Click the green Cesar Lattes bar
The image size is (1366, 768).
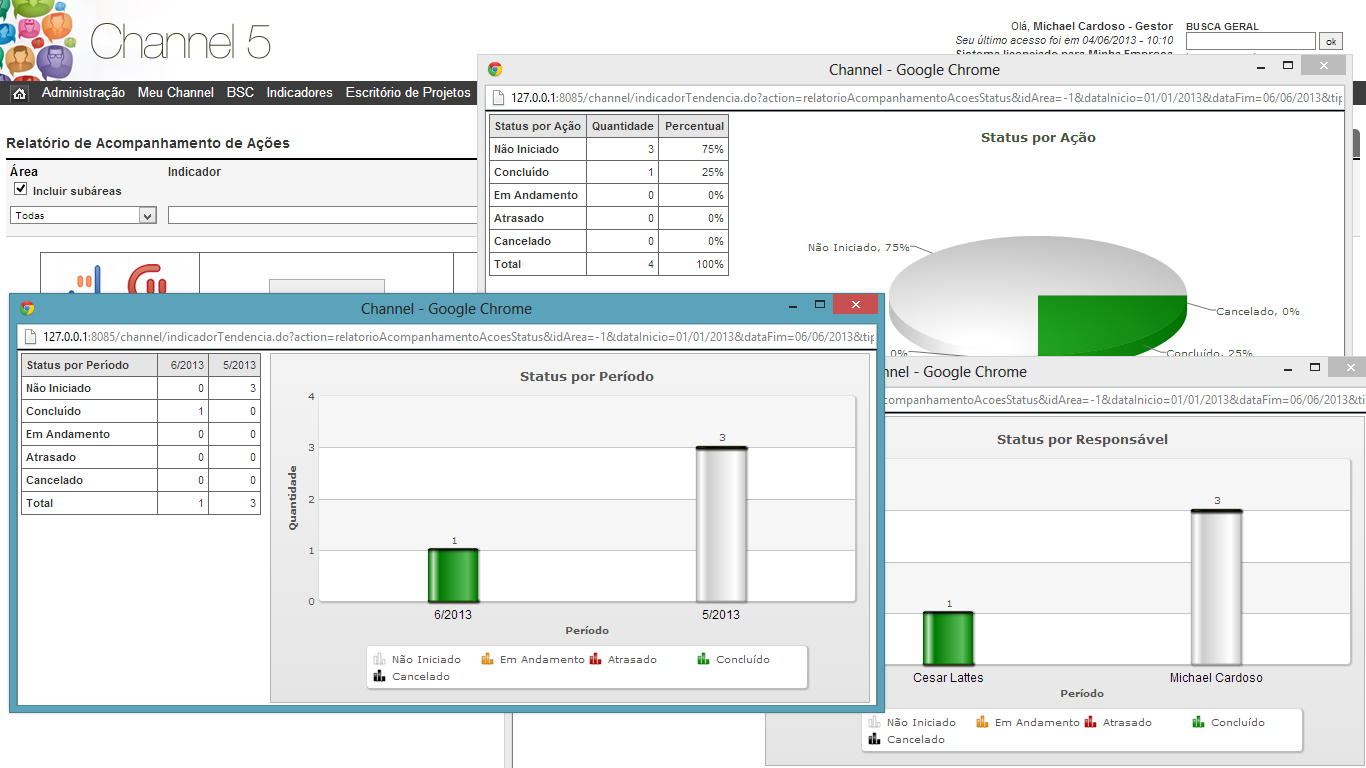click(x=948, y=638)
